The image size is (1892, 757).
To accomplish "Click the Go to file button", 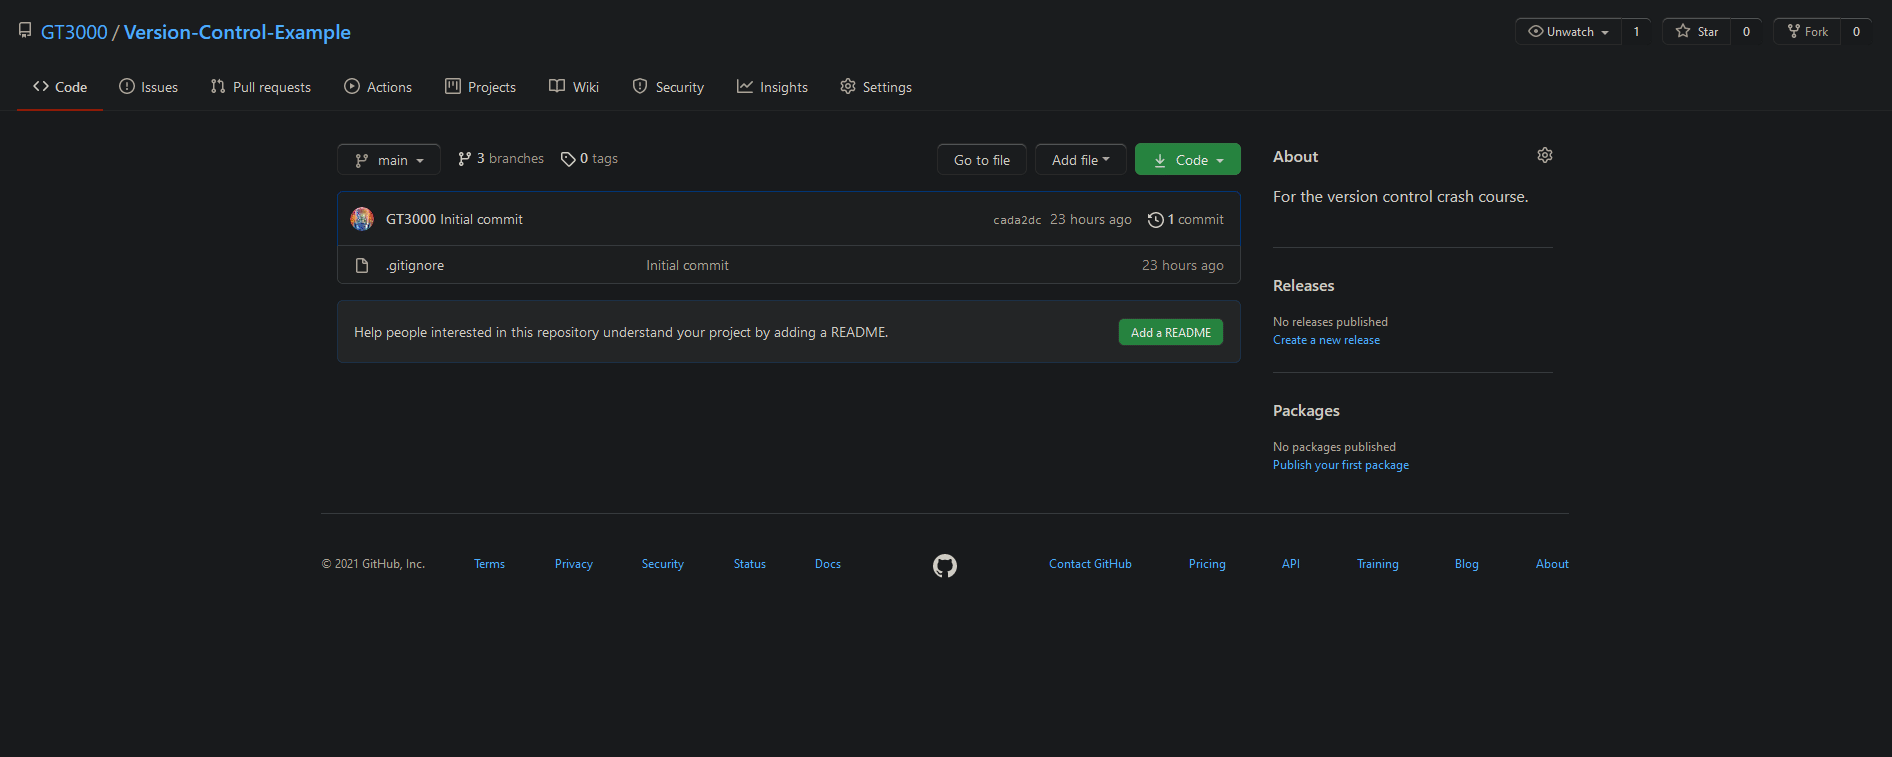I will pyautogui.click(x=982, y=160).
